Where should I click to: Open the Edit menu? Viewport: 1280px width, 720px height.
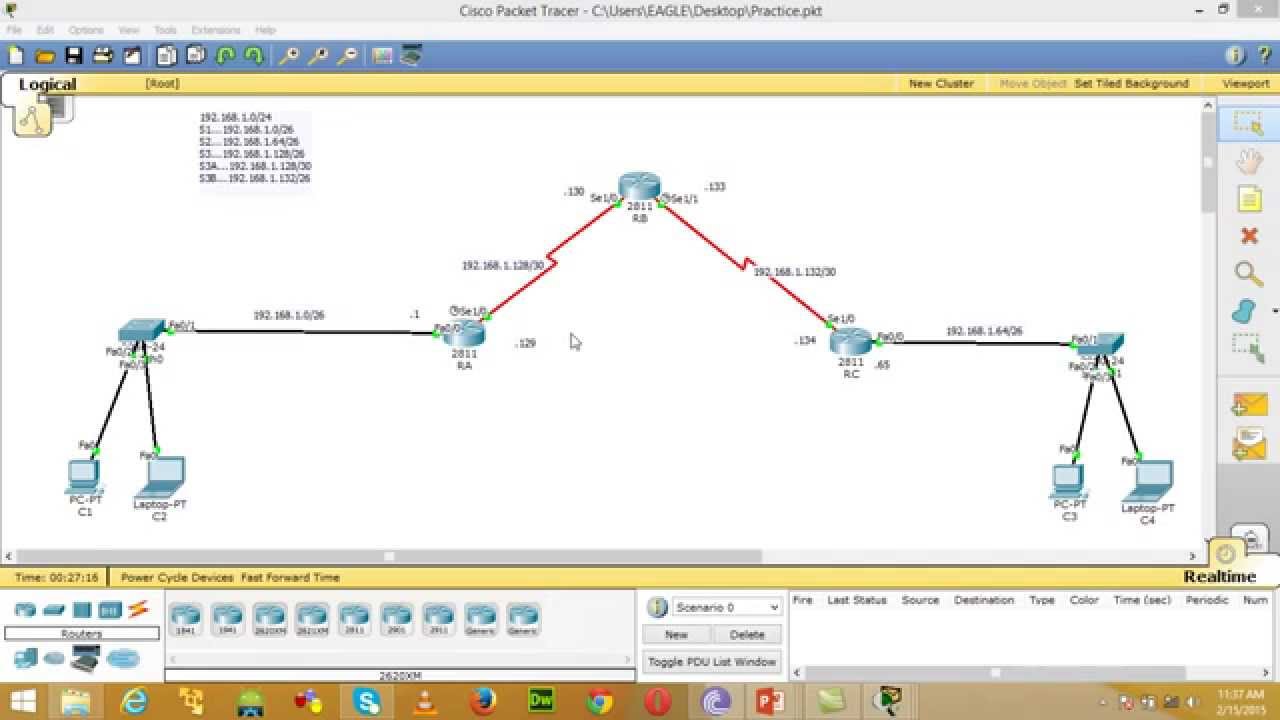coord(45,30)
